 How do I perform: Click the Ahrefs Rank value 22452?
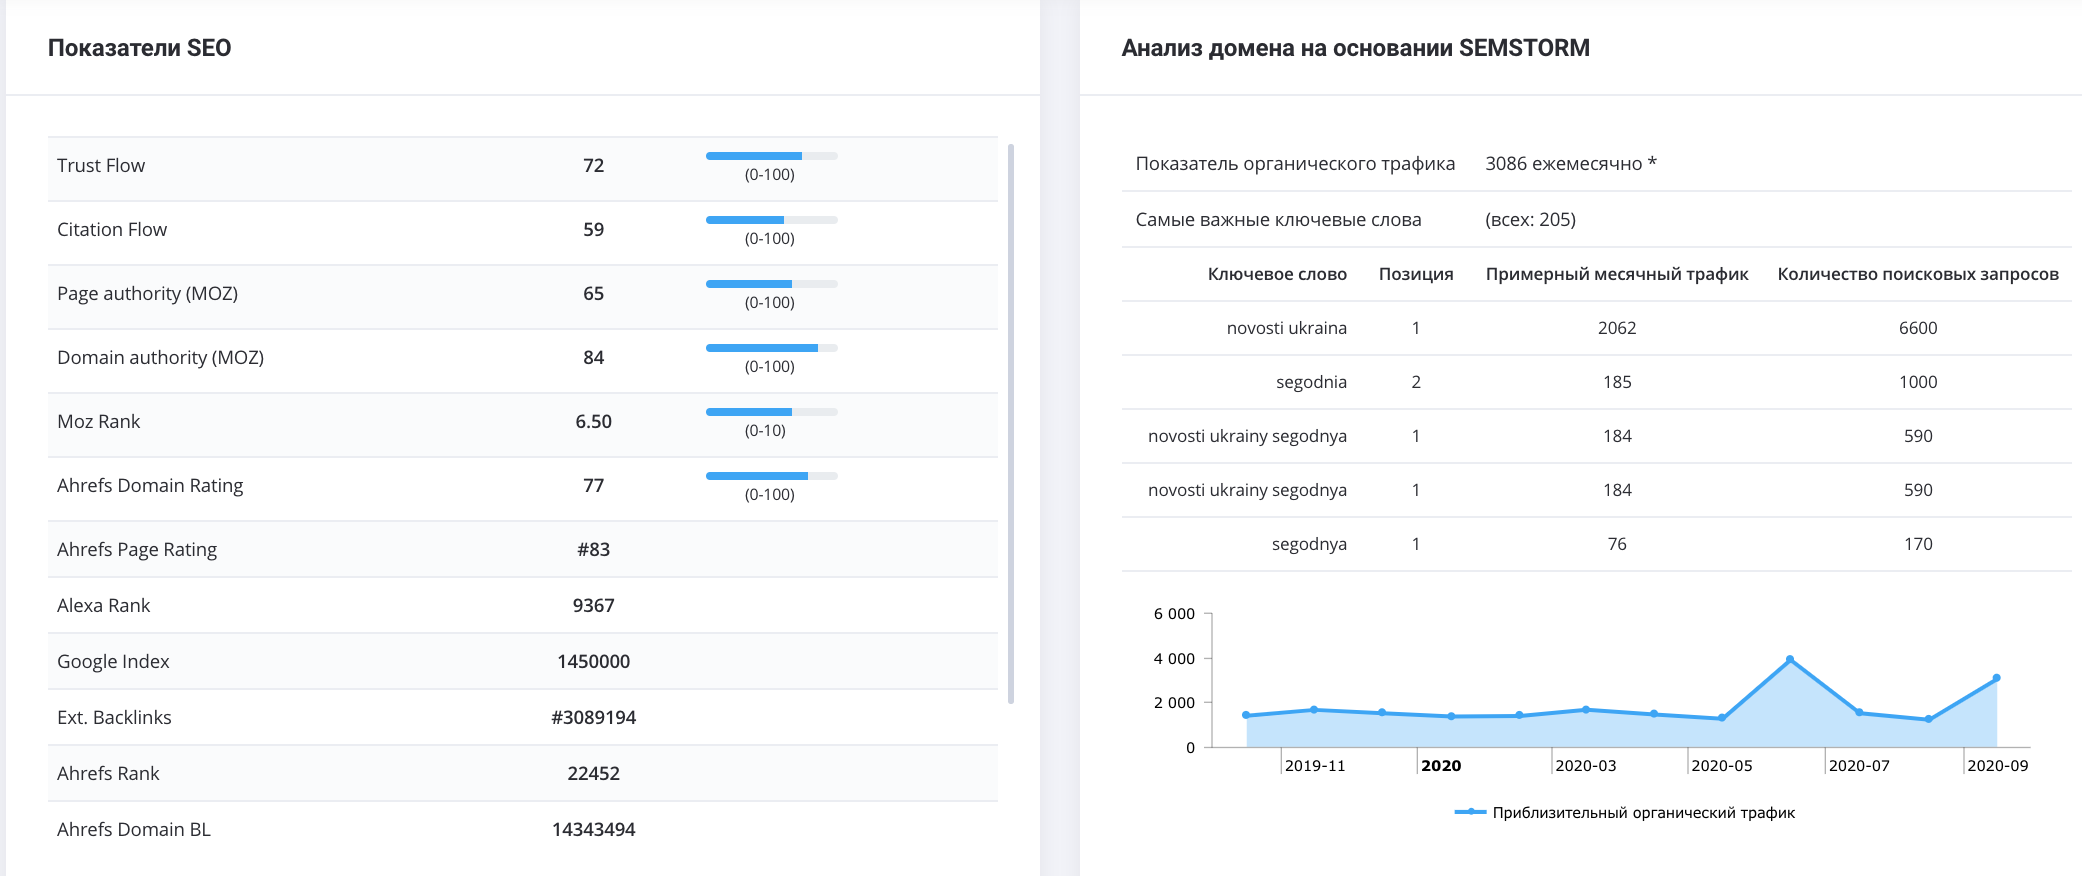(594, 773)
